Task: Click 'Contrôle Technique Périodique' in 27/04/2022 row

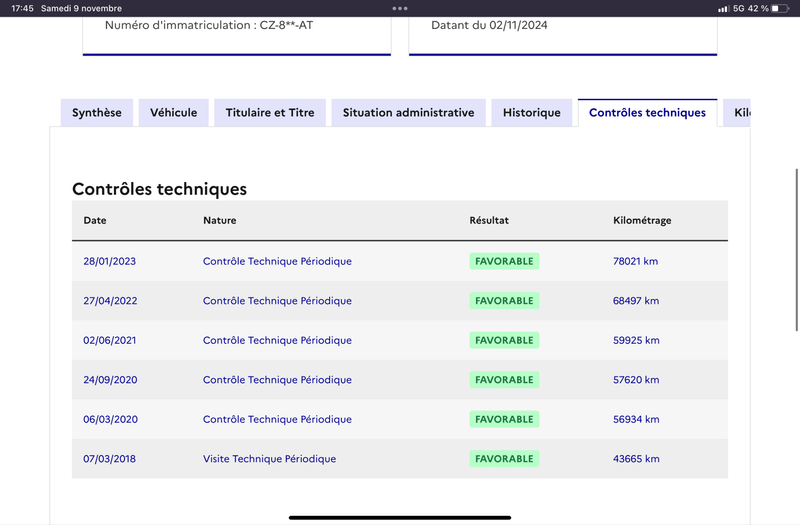Action: point(278,301)
